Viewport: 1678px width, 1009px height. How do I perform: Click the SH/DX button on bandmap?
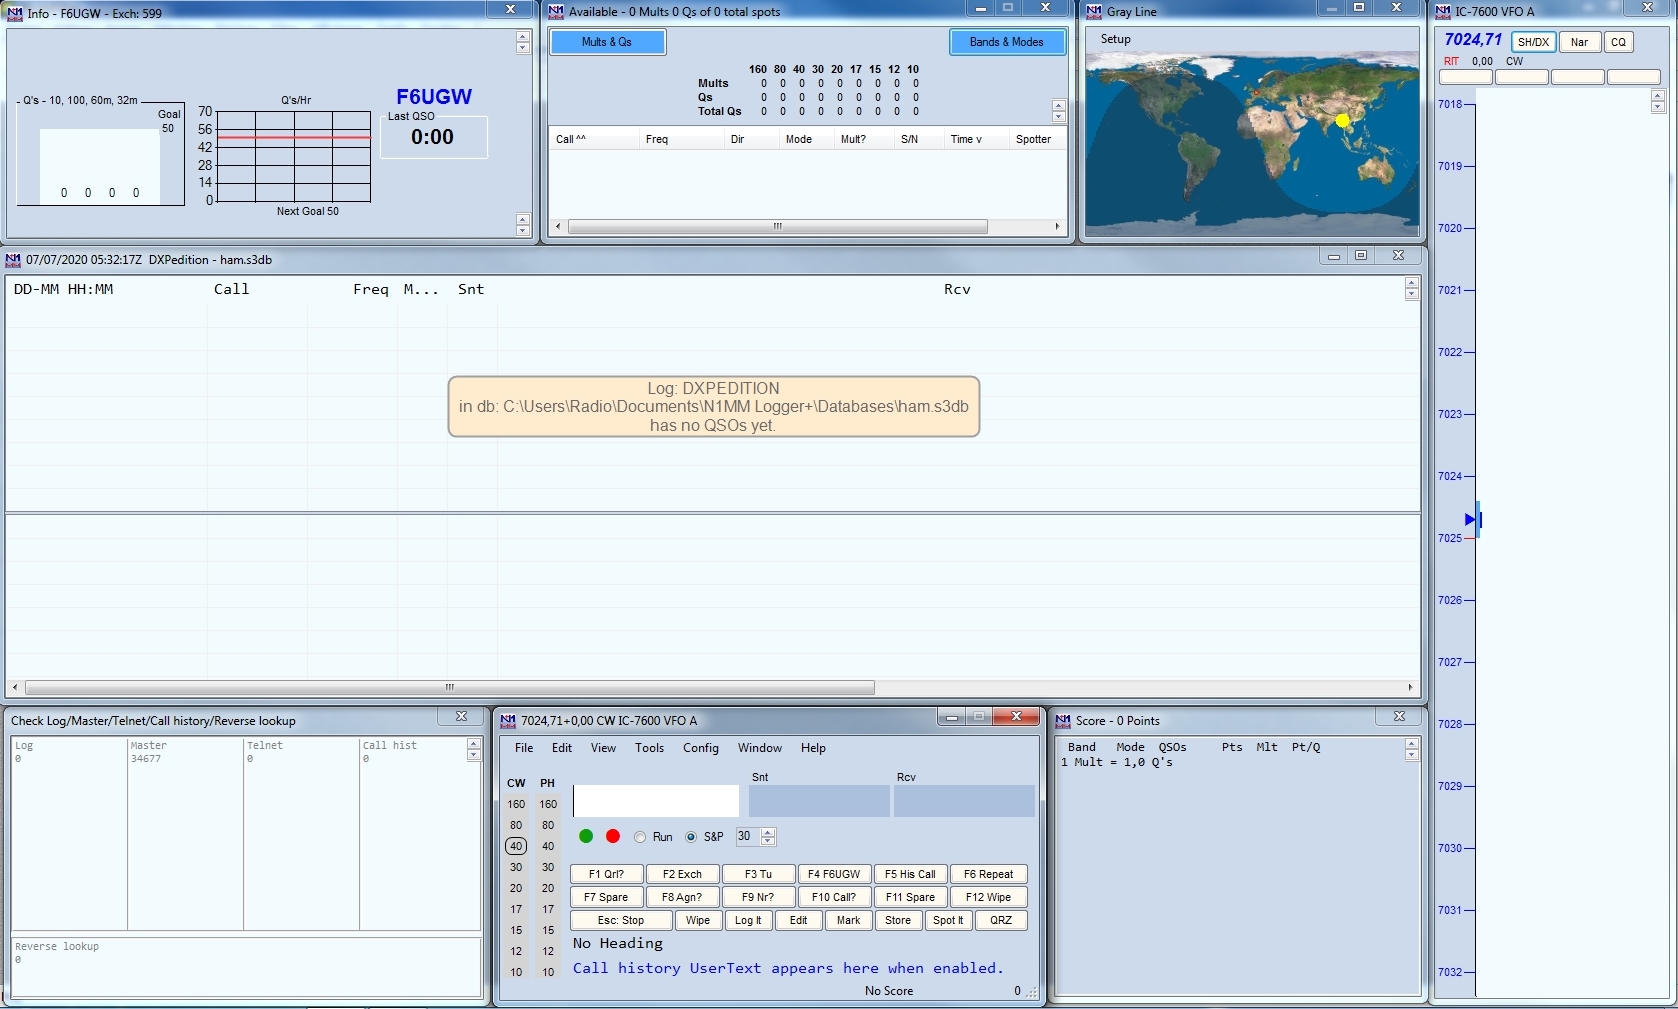[1533, 42]
